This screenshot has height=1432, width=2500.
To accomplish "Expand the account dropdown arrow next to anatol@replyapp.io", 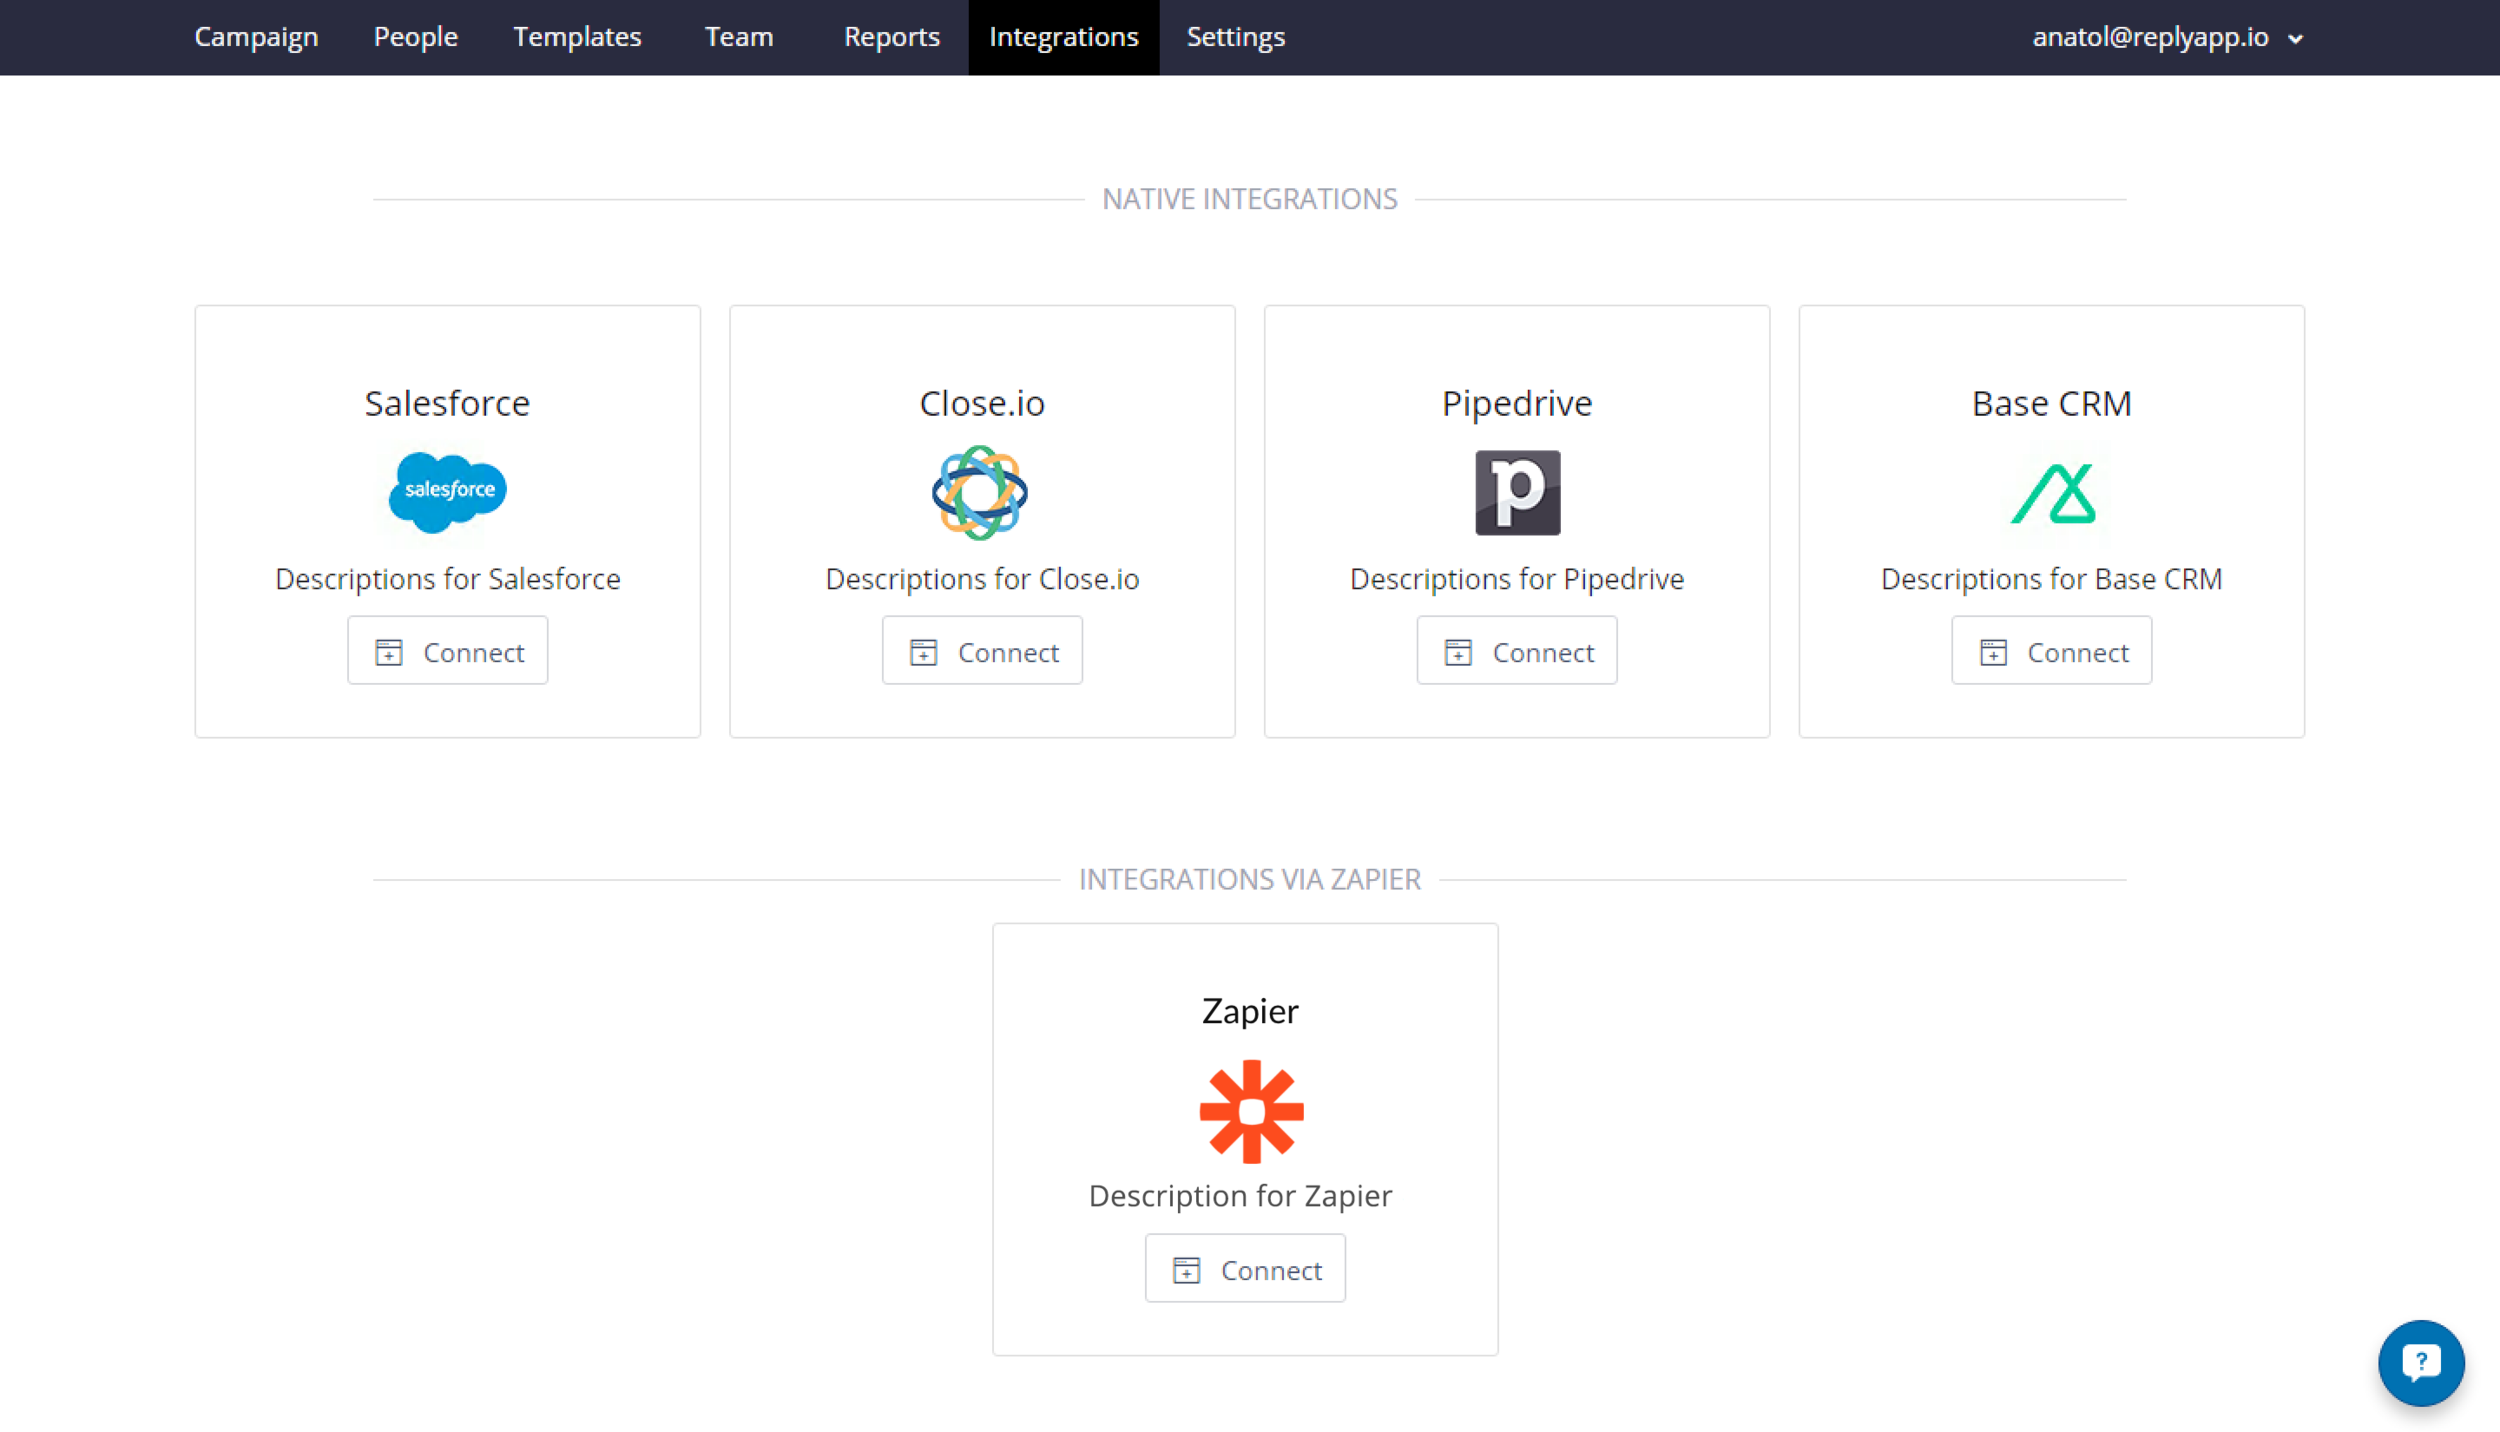I will pos(2296,39).
